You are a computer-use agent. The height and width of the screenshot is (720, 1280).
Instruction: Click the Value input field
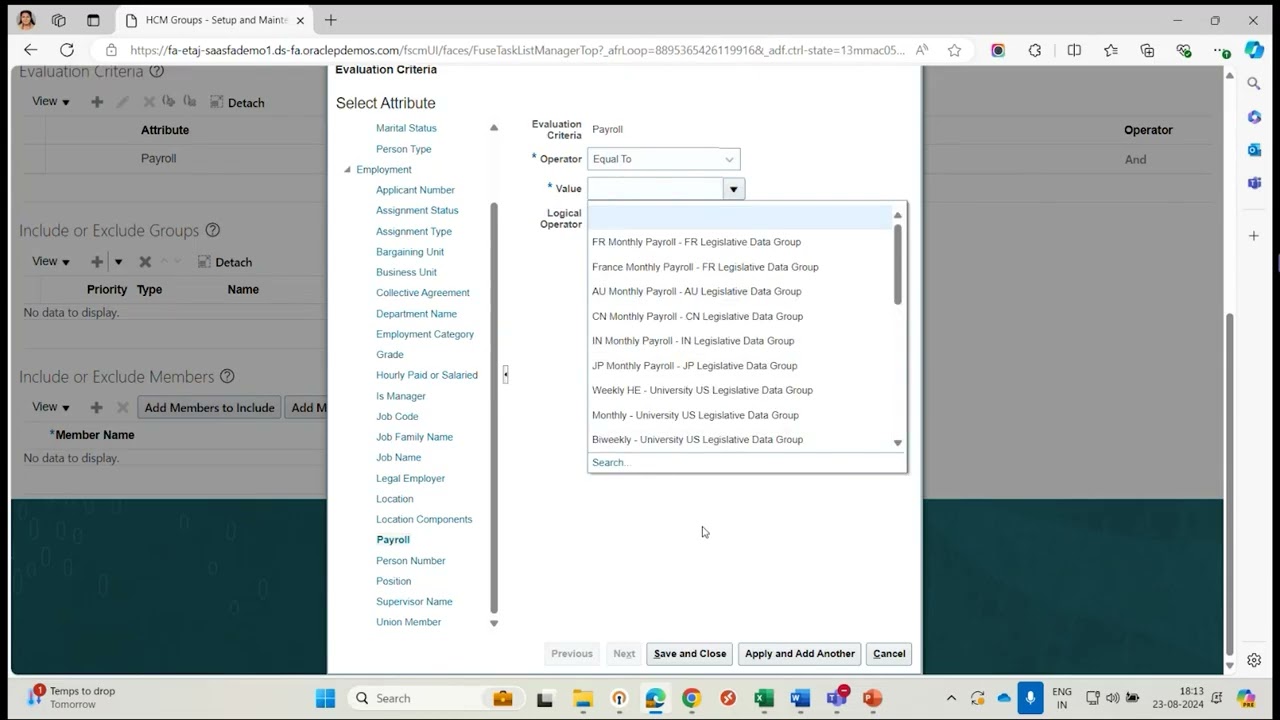click(655, 189)
